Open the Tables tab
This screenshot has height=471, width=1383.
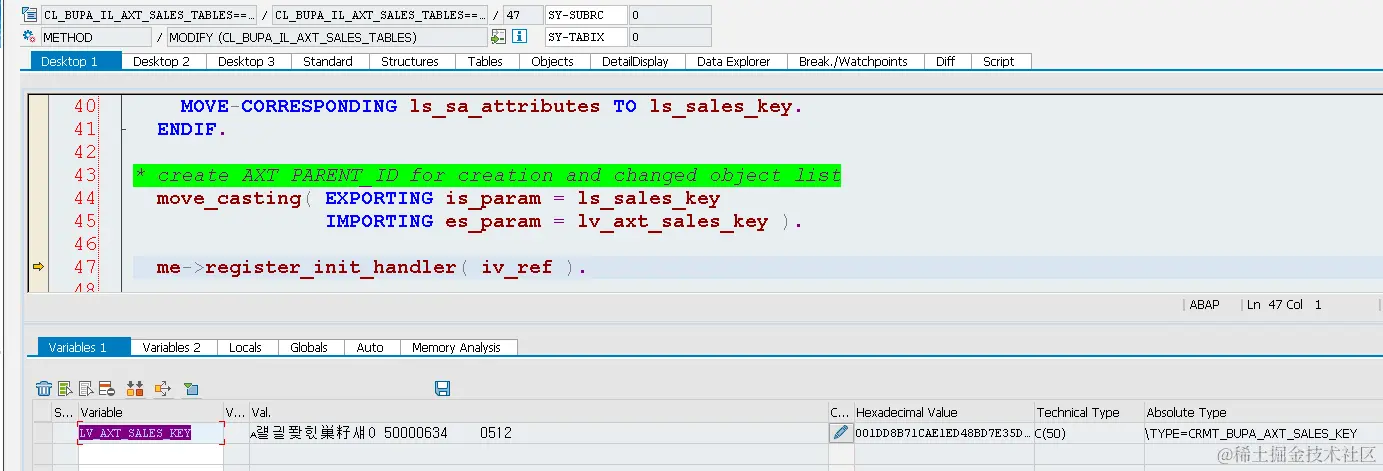(x=486, y=61)
